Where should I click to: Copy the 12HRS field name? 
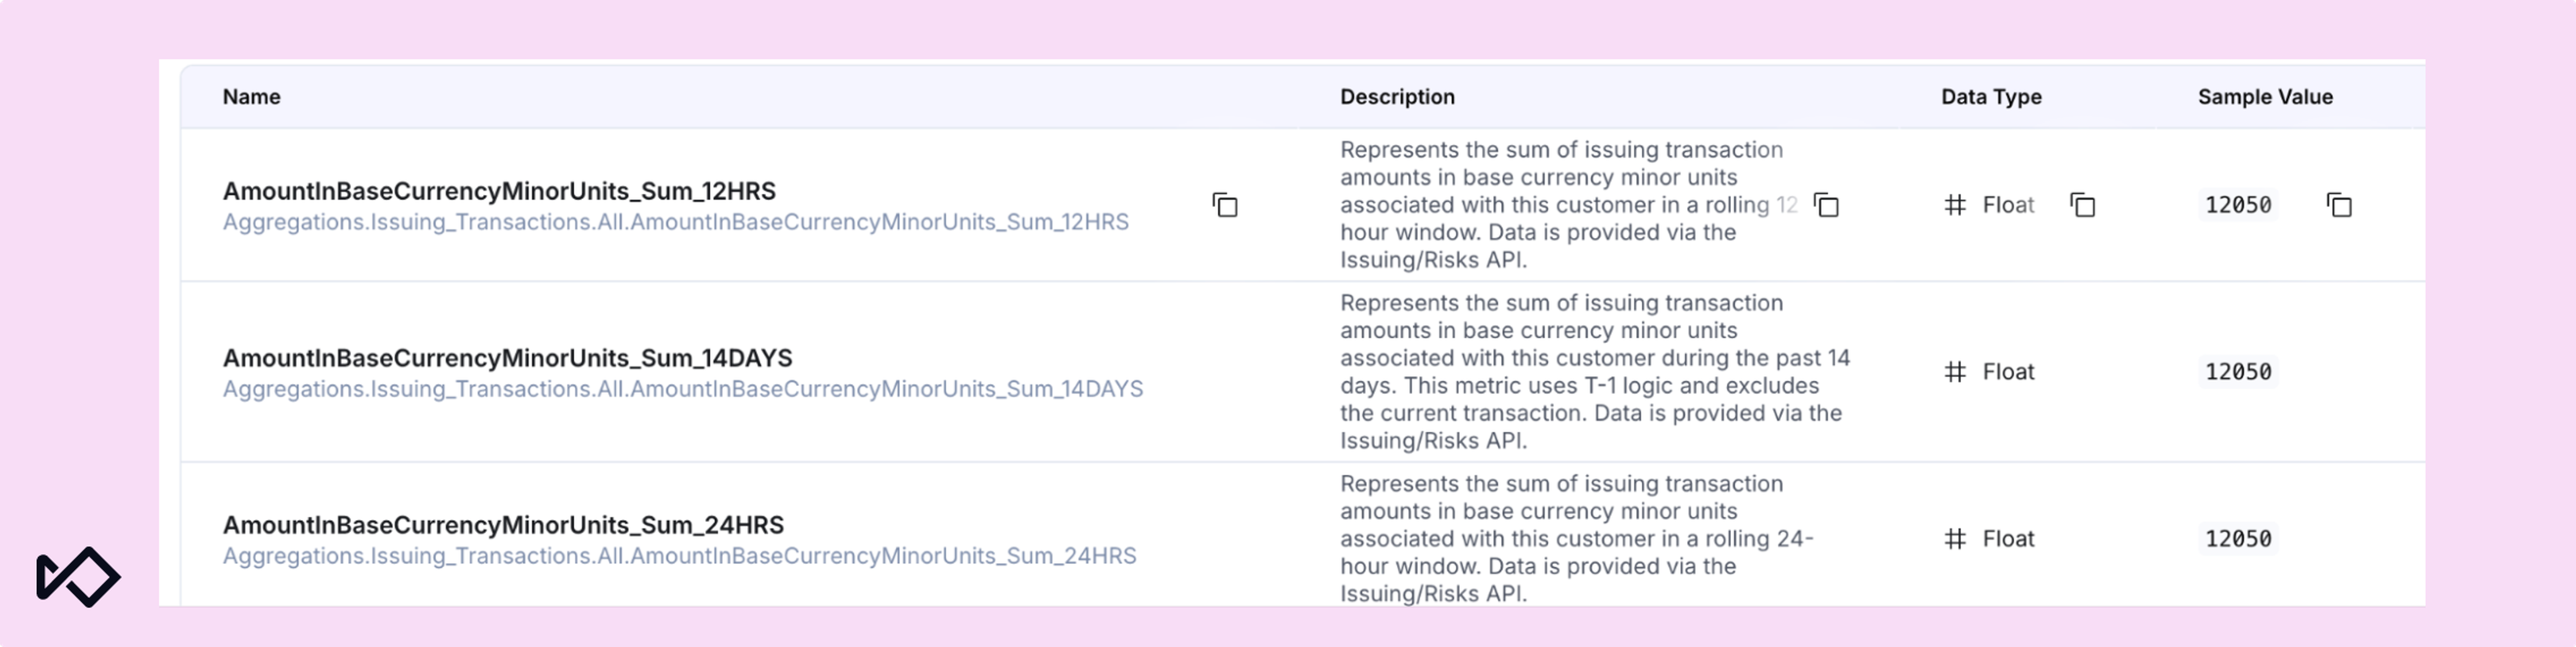[1225, 205]
